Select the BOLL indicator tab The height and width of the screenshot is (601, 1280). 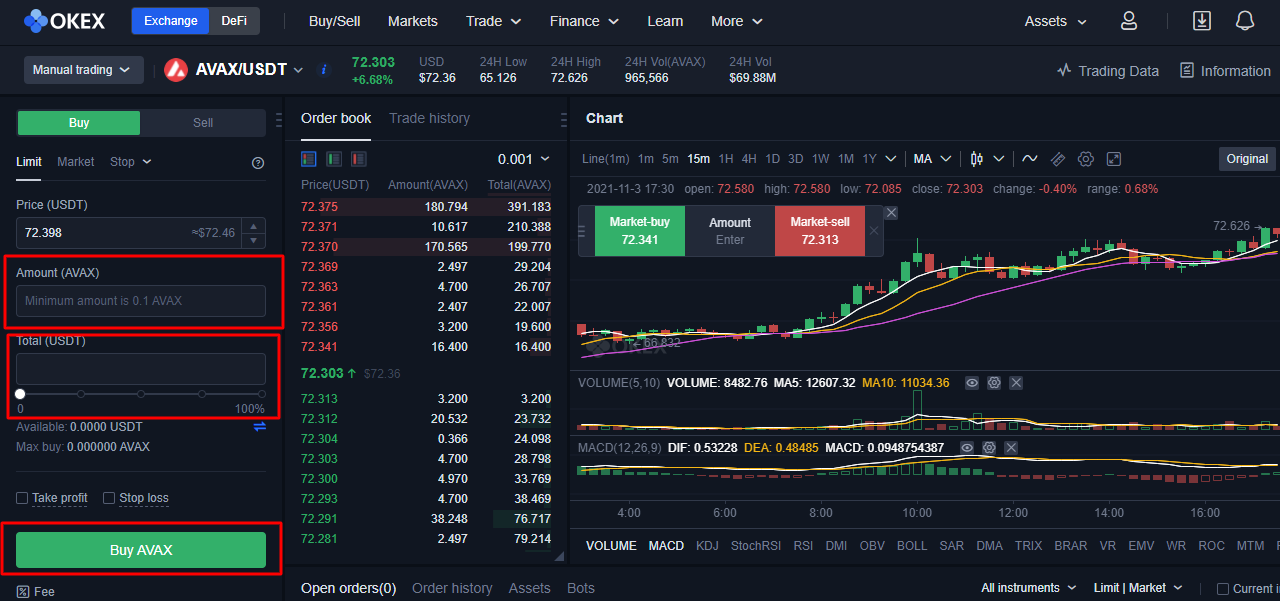coord(912,546)
